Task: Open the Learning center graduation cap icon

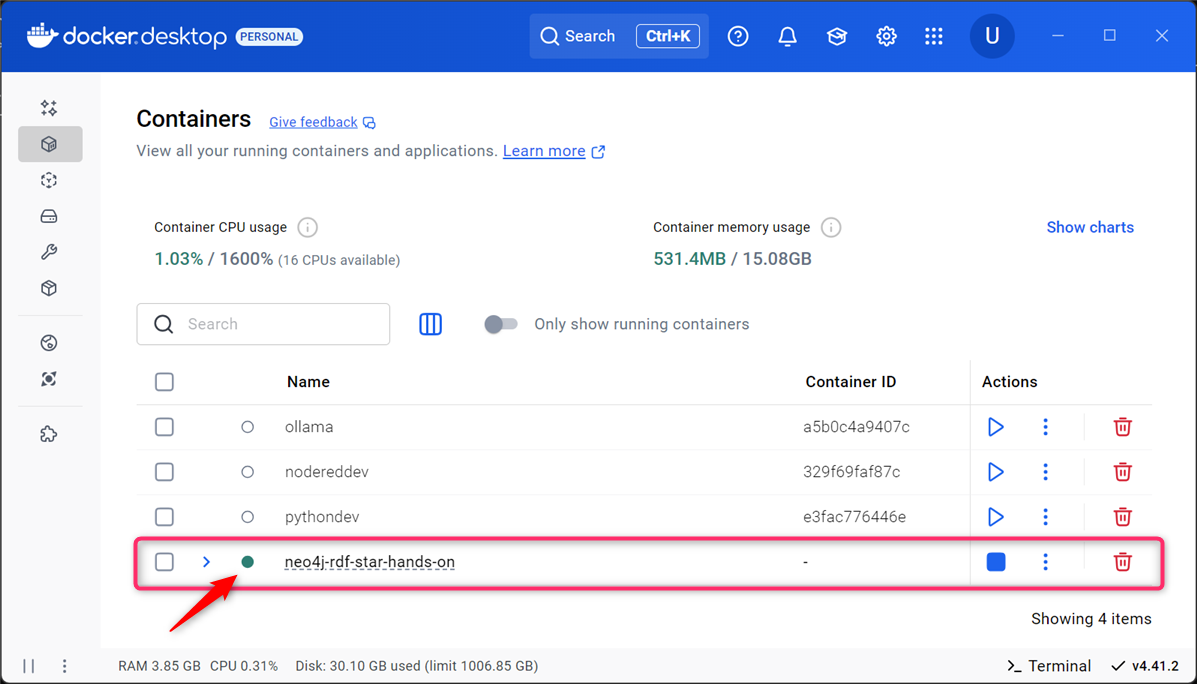Action: (837, 36)
